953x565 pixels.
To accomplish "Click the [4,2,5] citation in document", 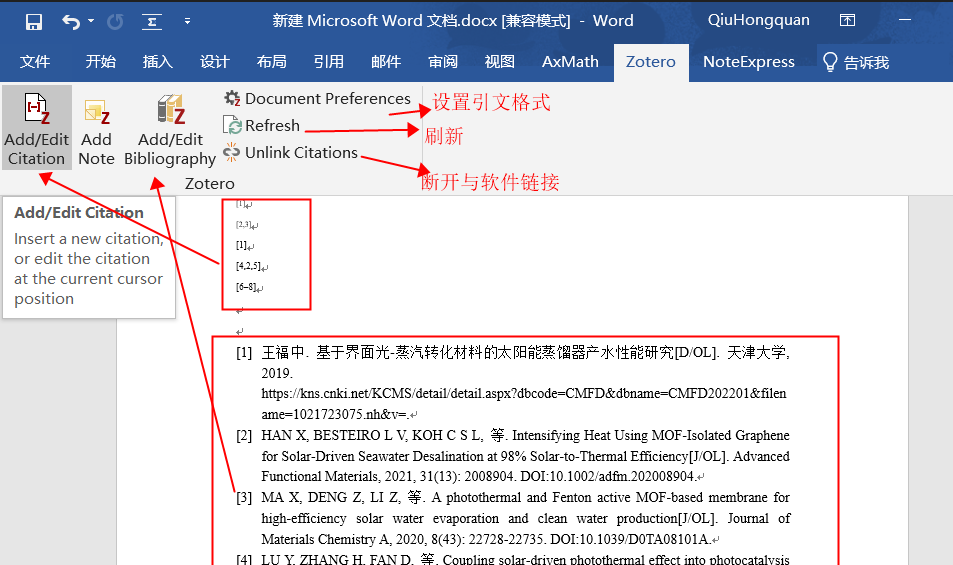I will [248, 266].
